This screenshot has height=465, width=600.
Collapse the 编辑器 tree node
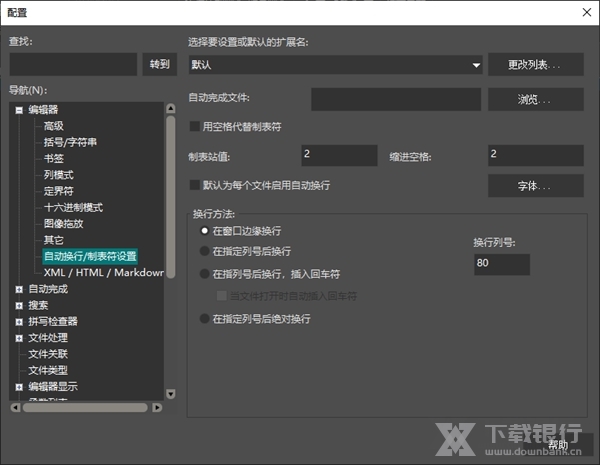pyautogui.click(x=19, y=110)
